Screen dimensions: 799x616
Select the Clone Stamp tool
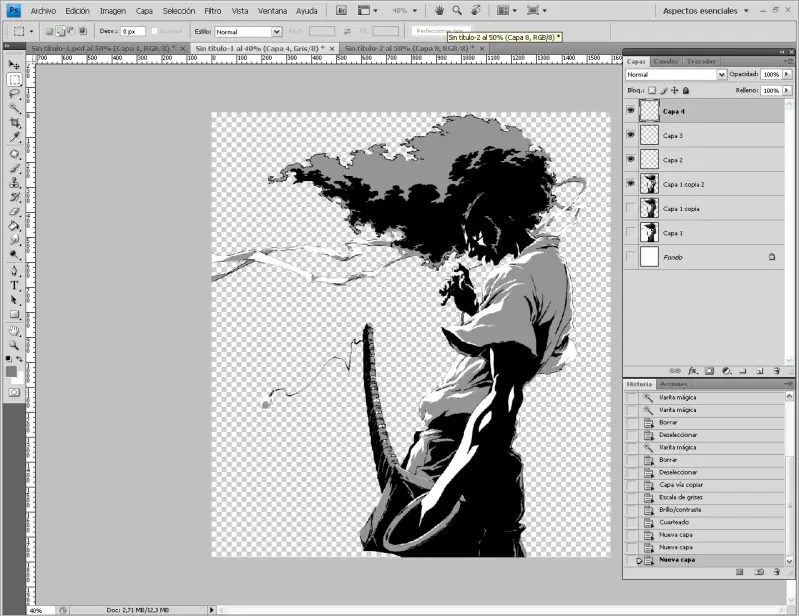(x=14, y=183)
